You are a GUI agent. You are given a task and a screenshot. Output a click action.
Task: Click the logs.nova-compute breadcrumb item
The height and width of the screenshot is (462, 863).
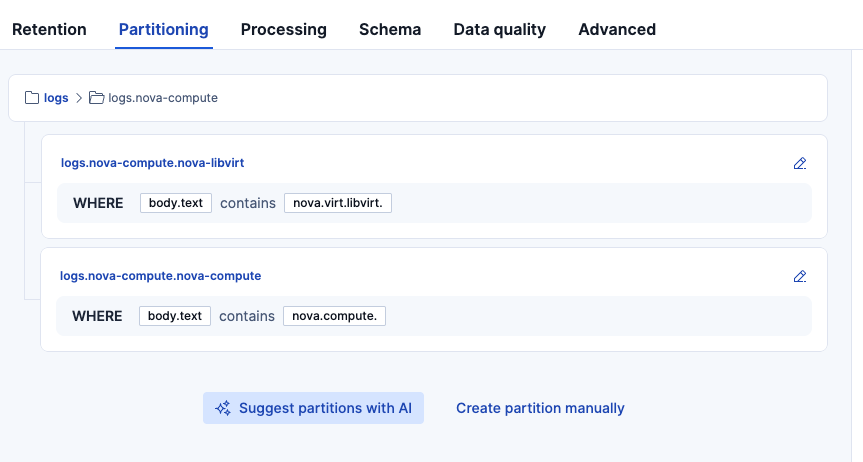pos(162,98)
